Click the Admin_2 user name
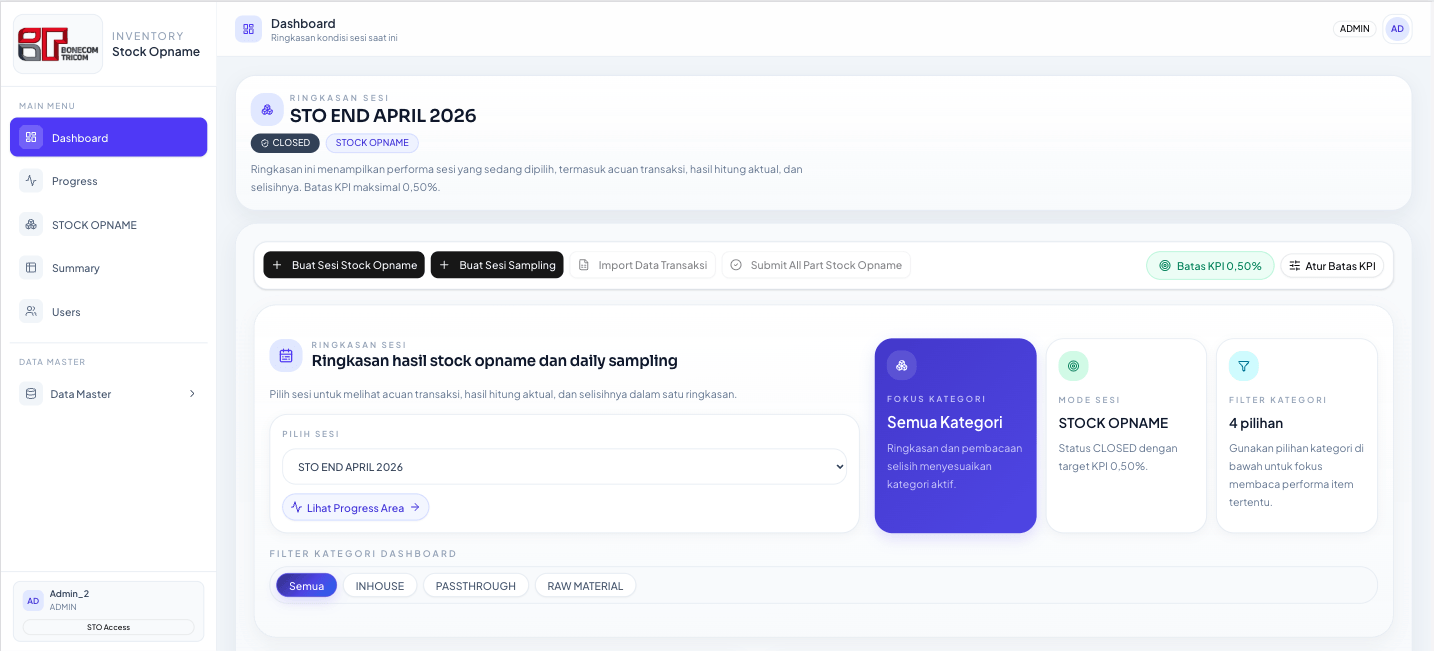The image size is (1434, 651). tap(69, 594)
